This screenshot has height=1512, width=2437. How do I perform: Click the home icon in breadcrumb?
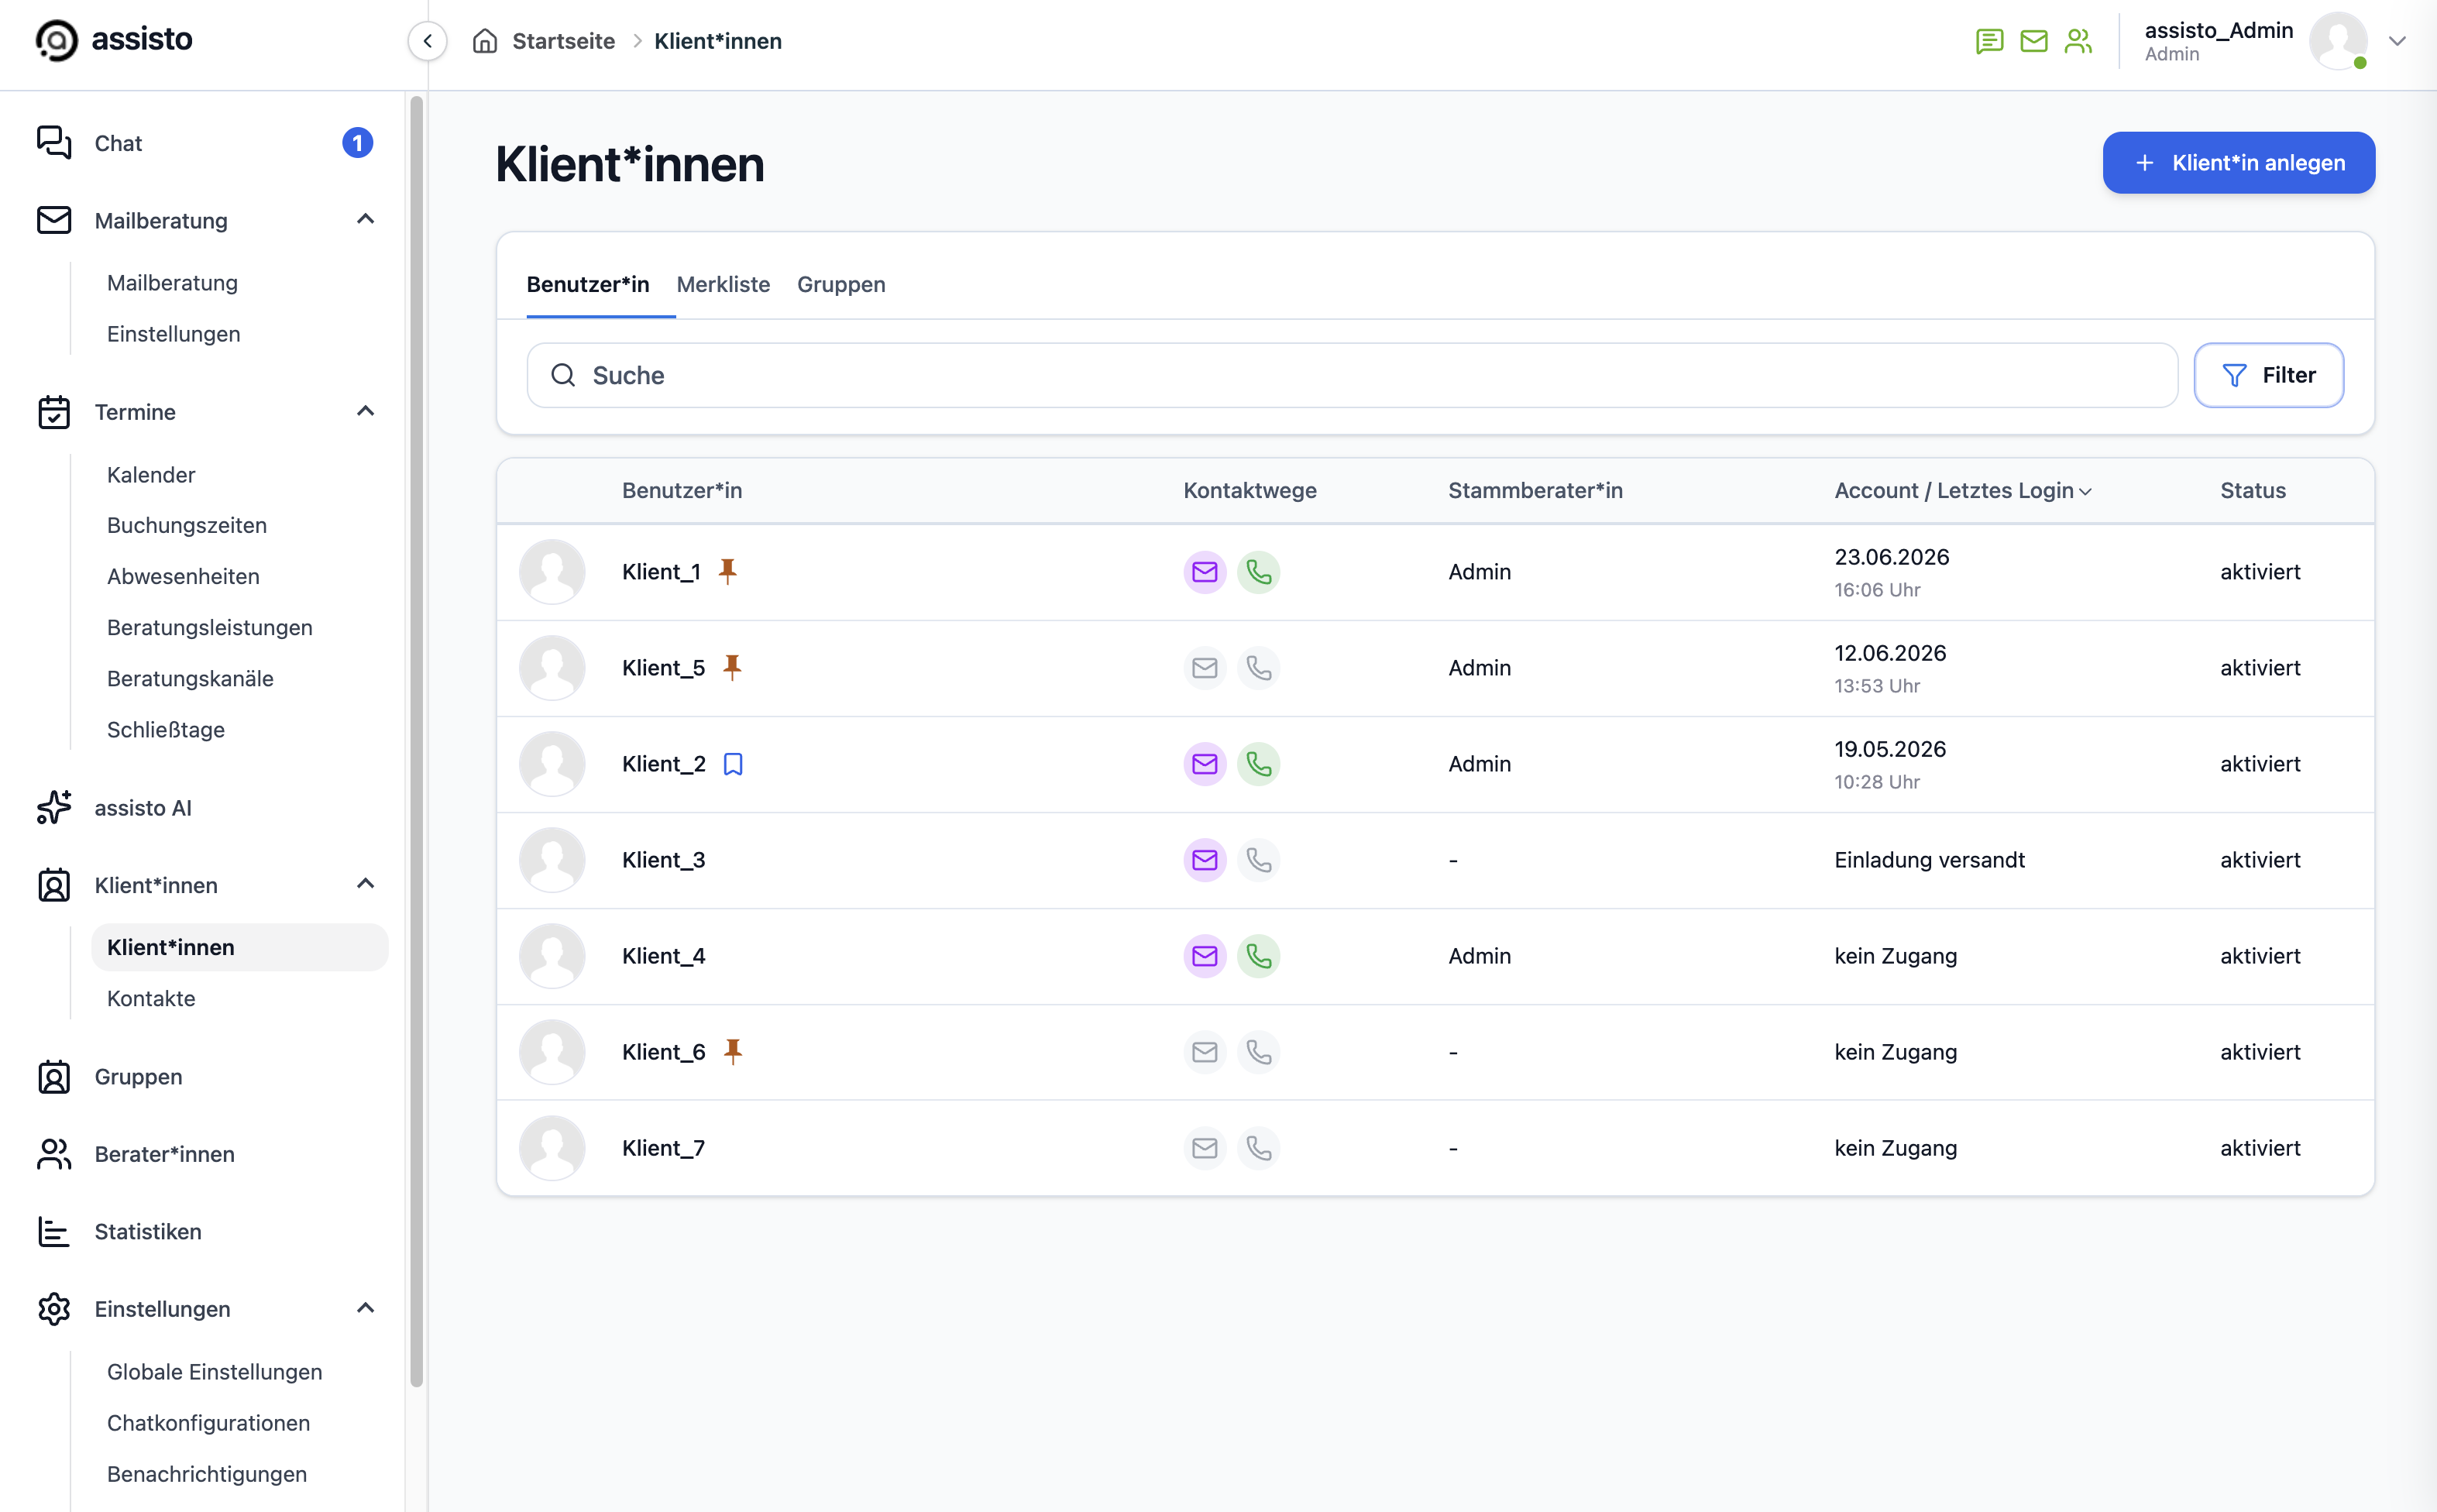pos(485,41)
